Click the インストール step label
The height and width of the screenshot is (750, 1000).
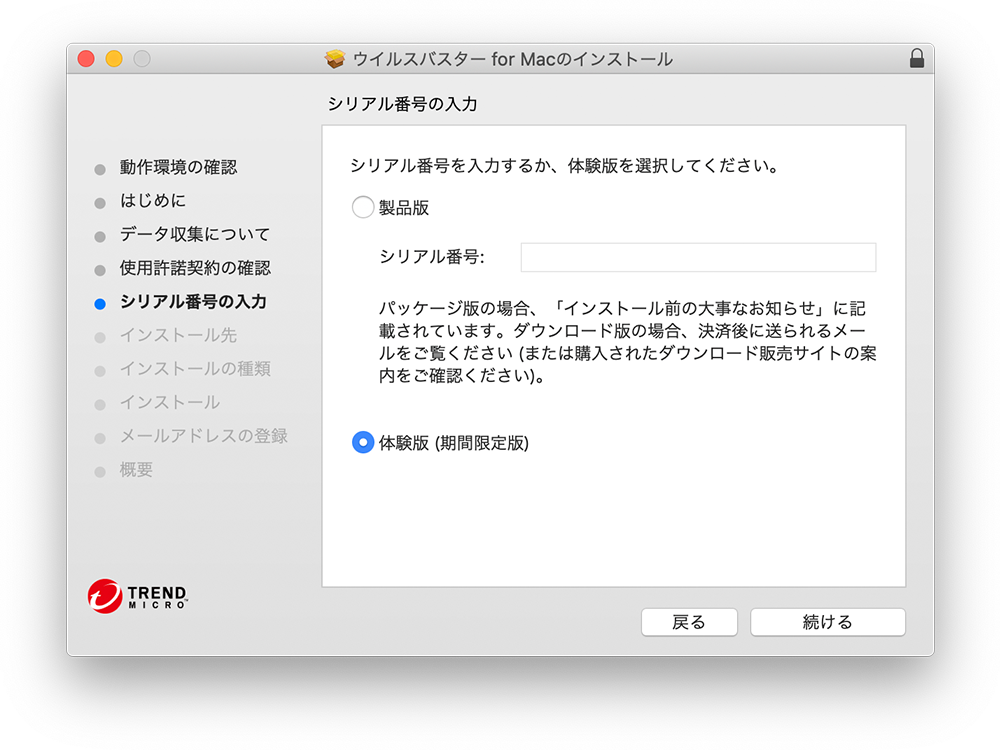[169, 403]
